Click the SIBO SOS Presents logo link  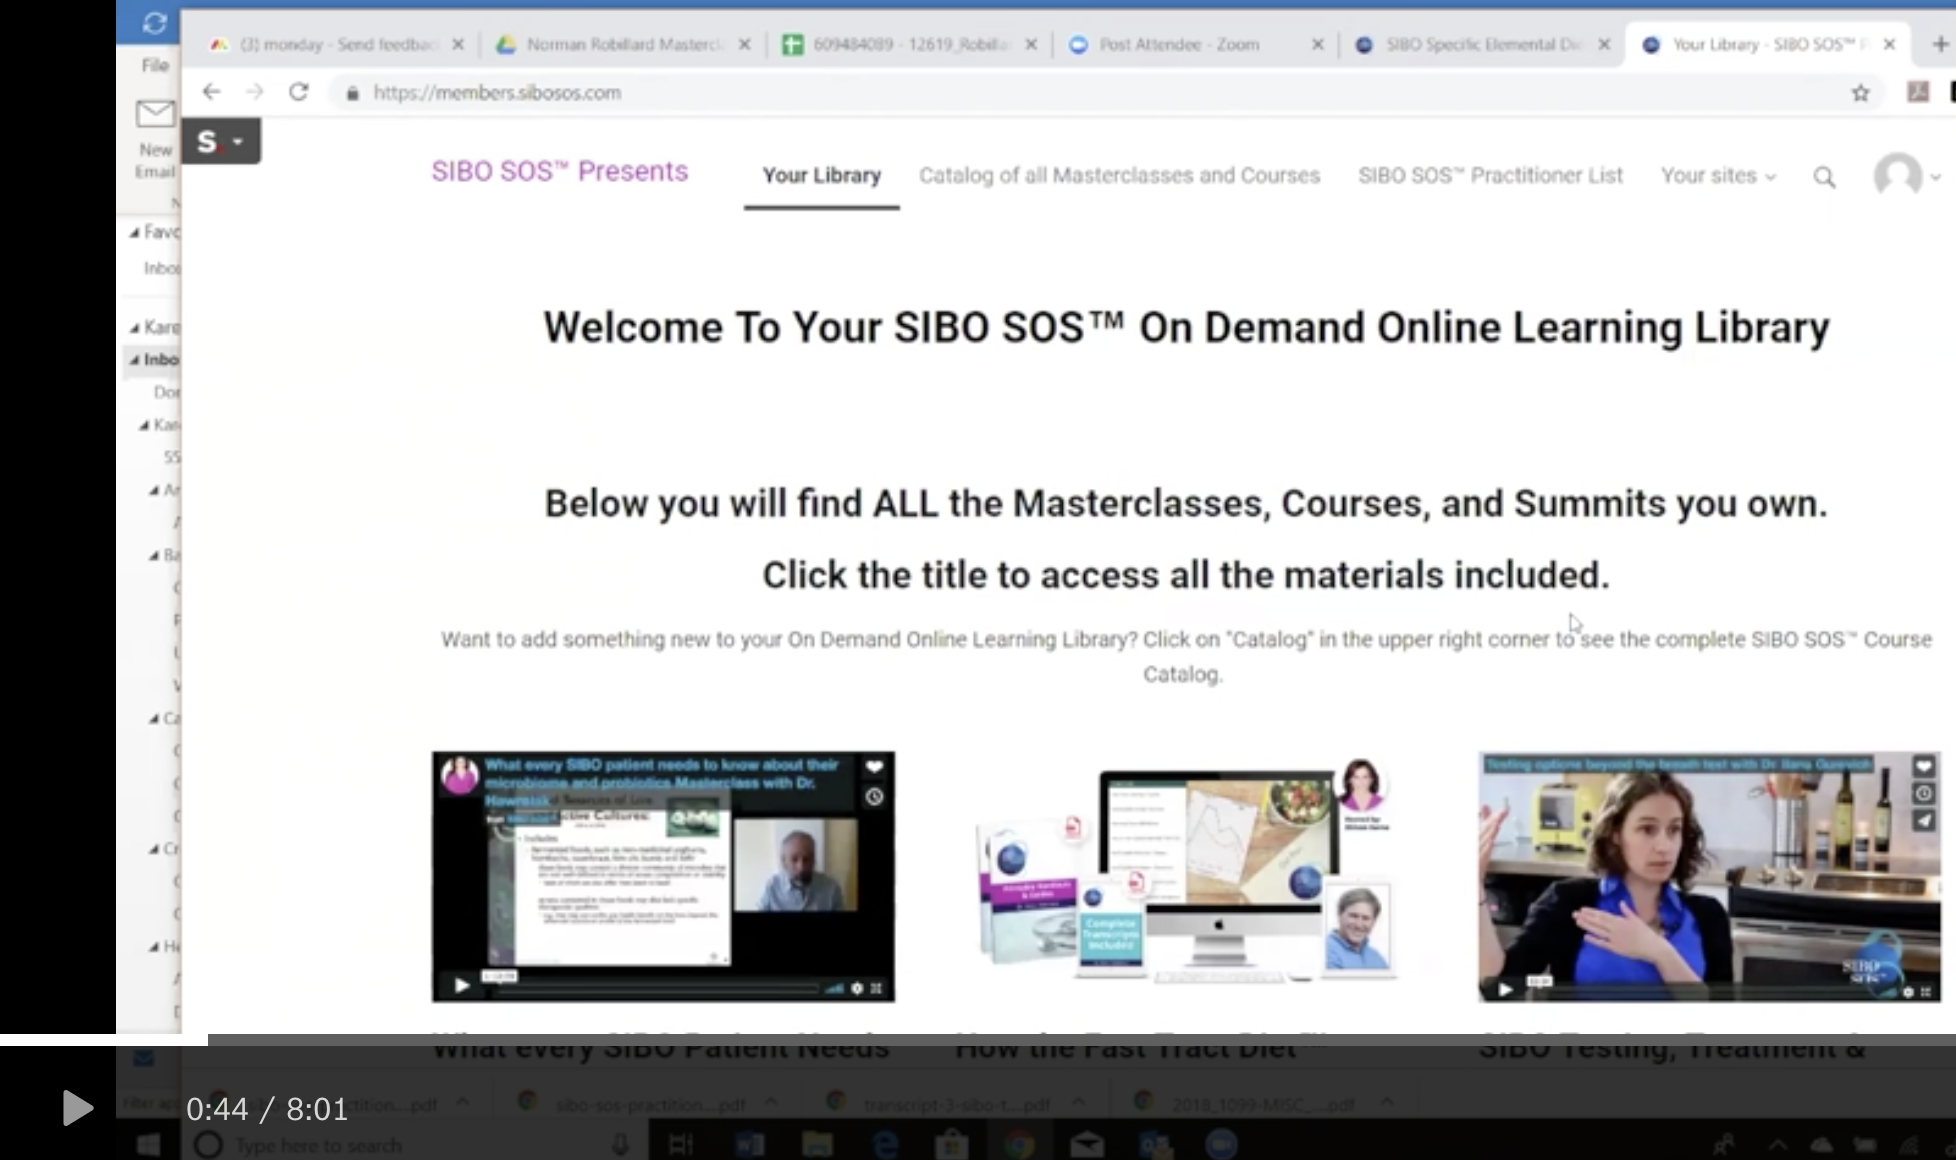click(x=559, y=171)
